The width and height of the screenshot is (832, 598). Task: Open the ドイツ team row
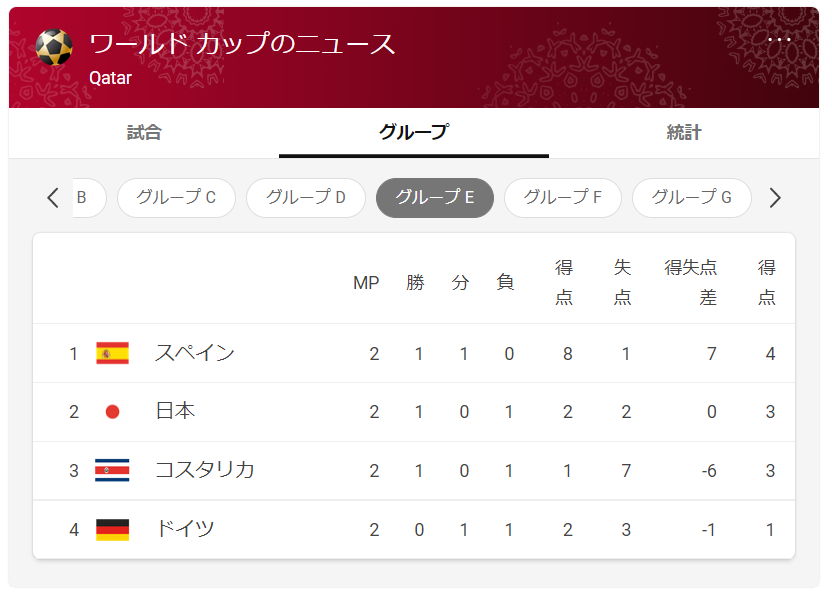[414, 530]
